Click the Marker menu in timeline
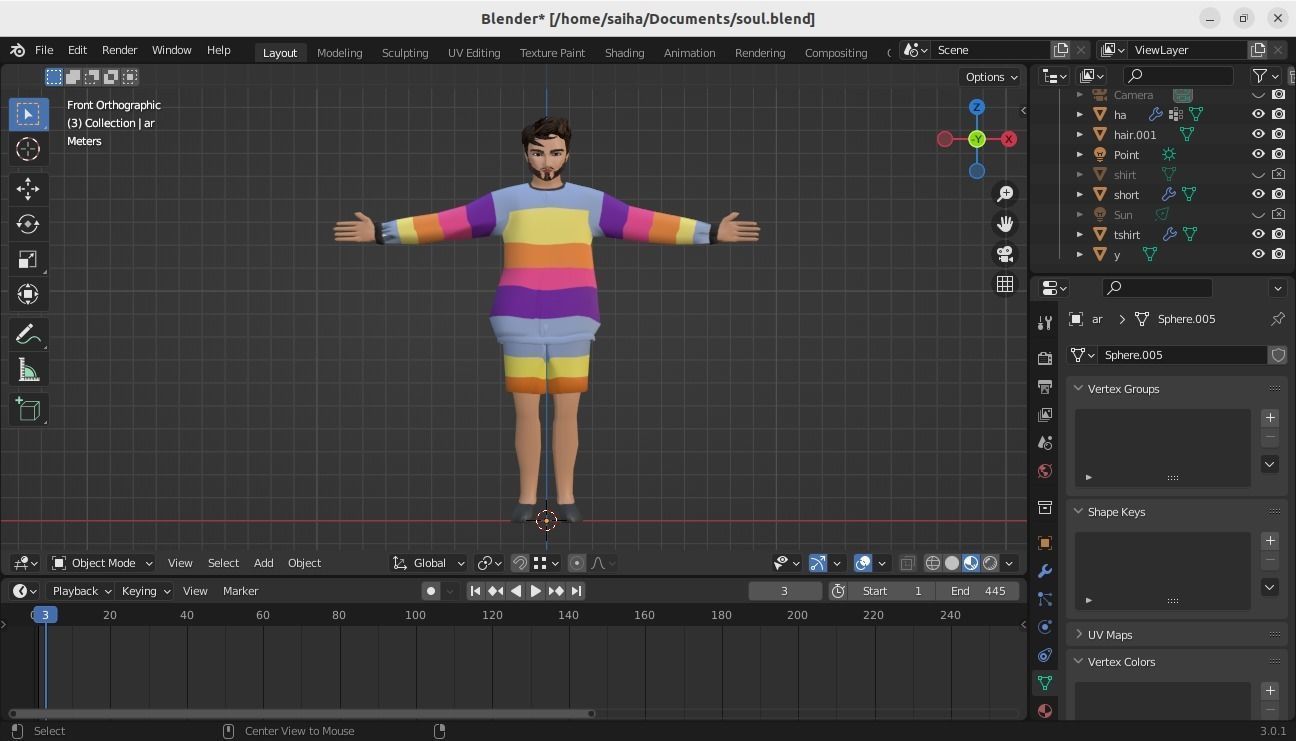Screen dimensions: 1296x741 point(240,591)
